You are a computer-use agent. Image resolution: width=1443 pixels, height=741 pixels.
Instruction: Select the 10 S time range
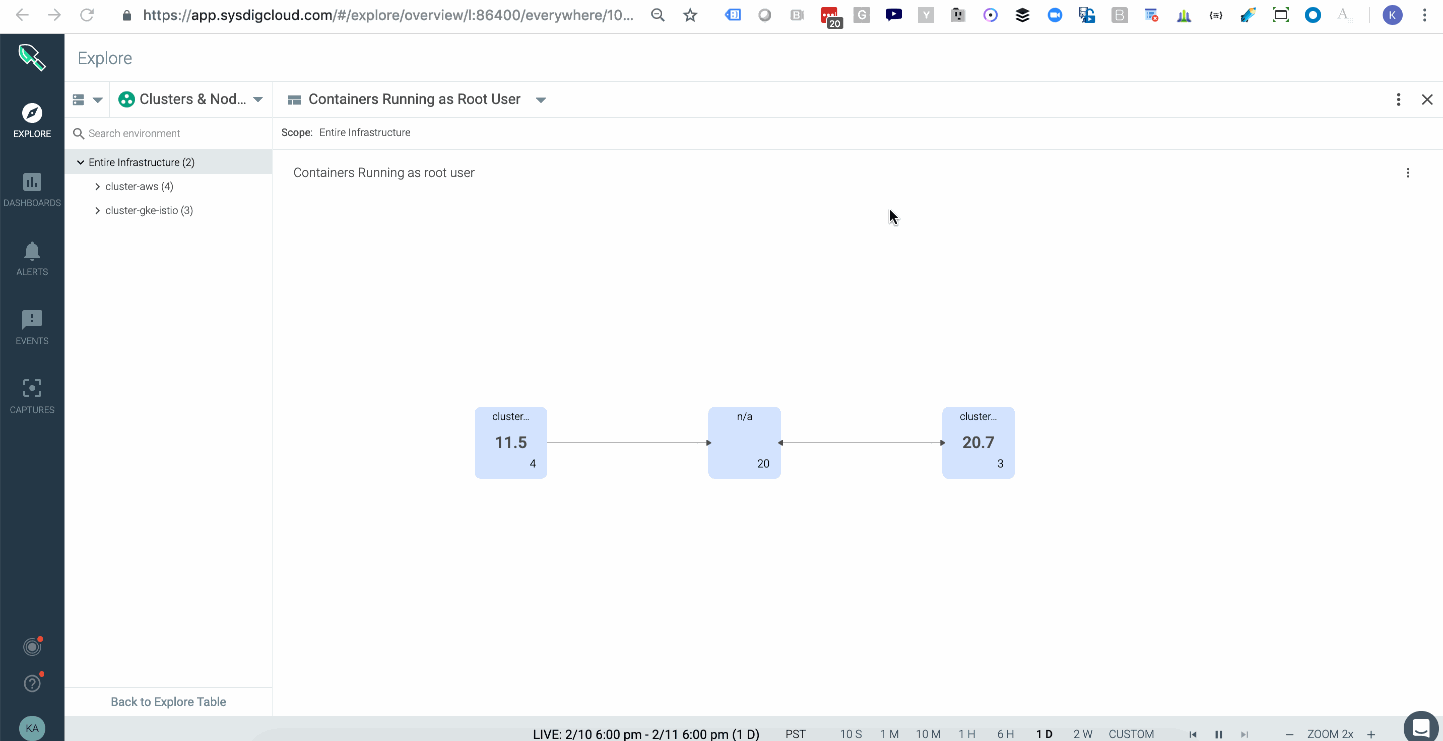tap(851, 734)
